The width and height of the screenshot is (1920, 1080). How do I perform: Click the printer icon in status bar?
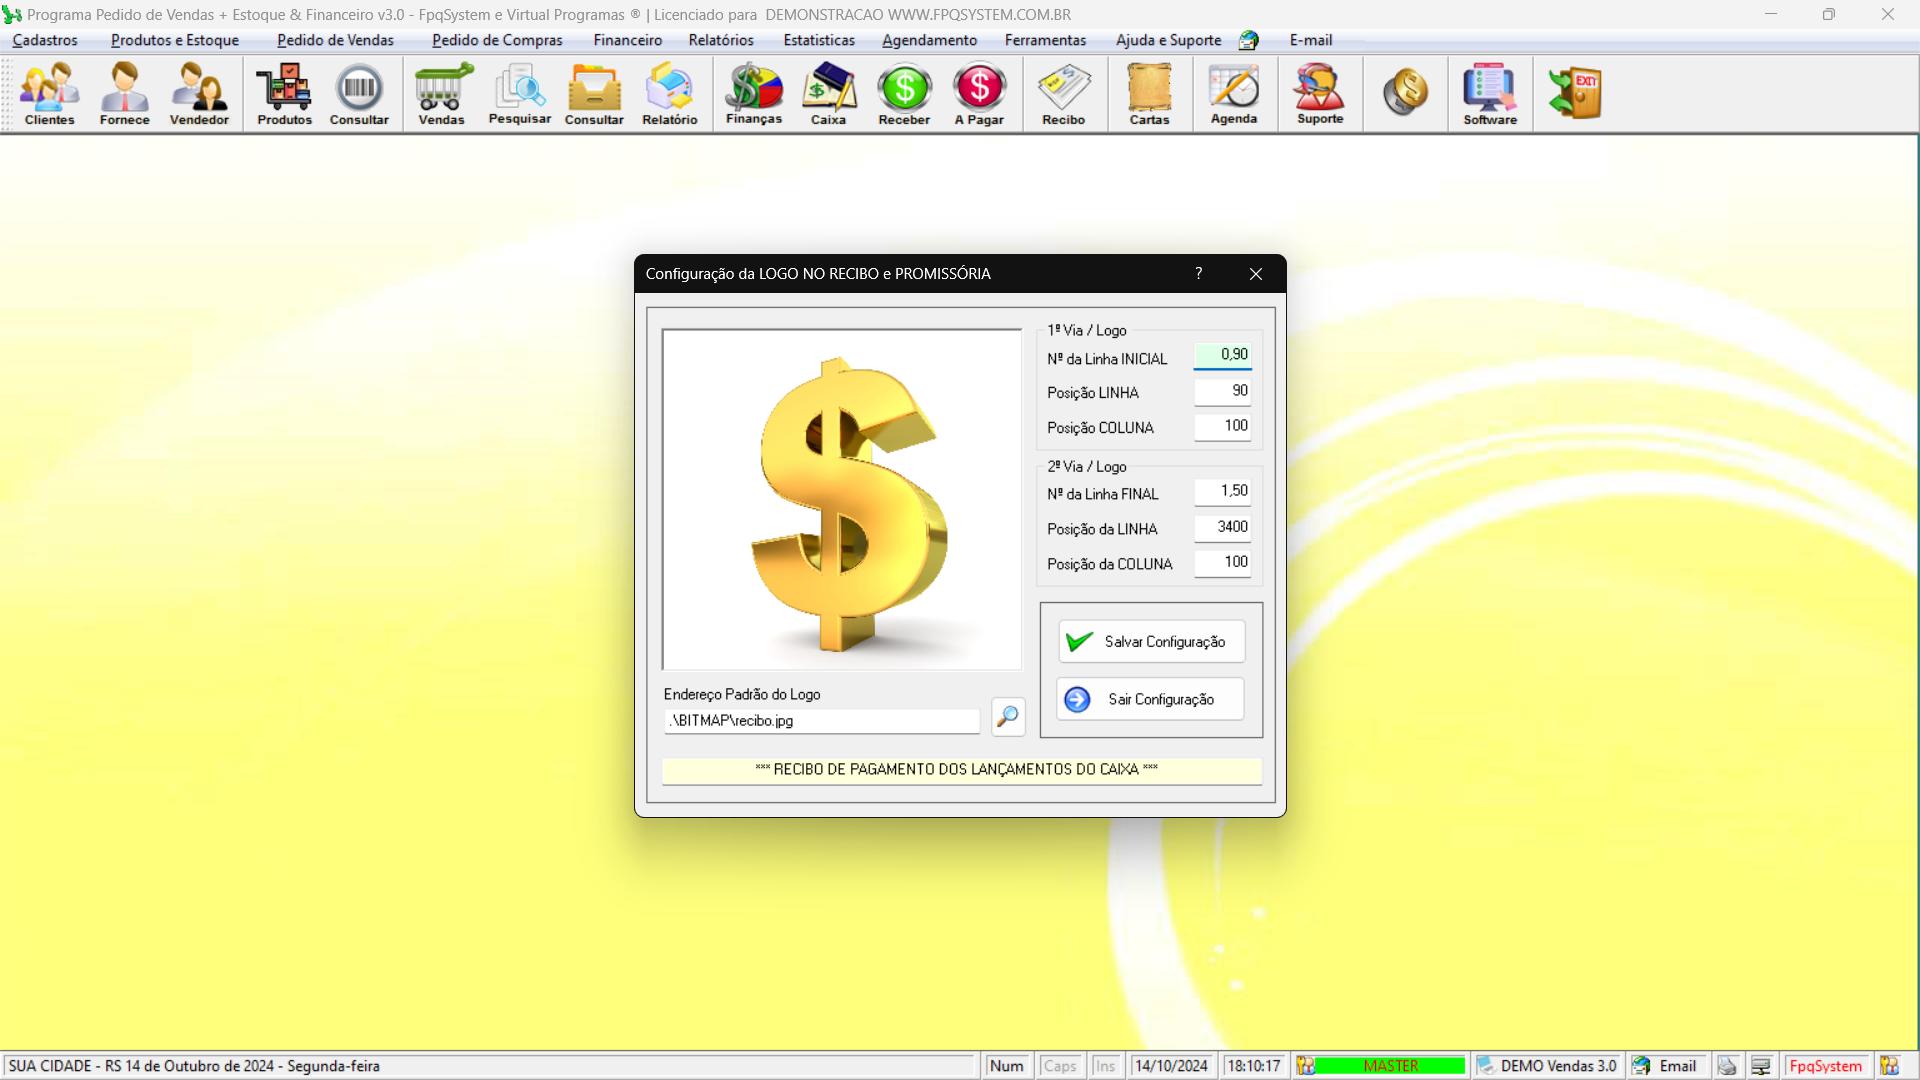point(1727,1066)
